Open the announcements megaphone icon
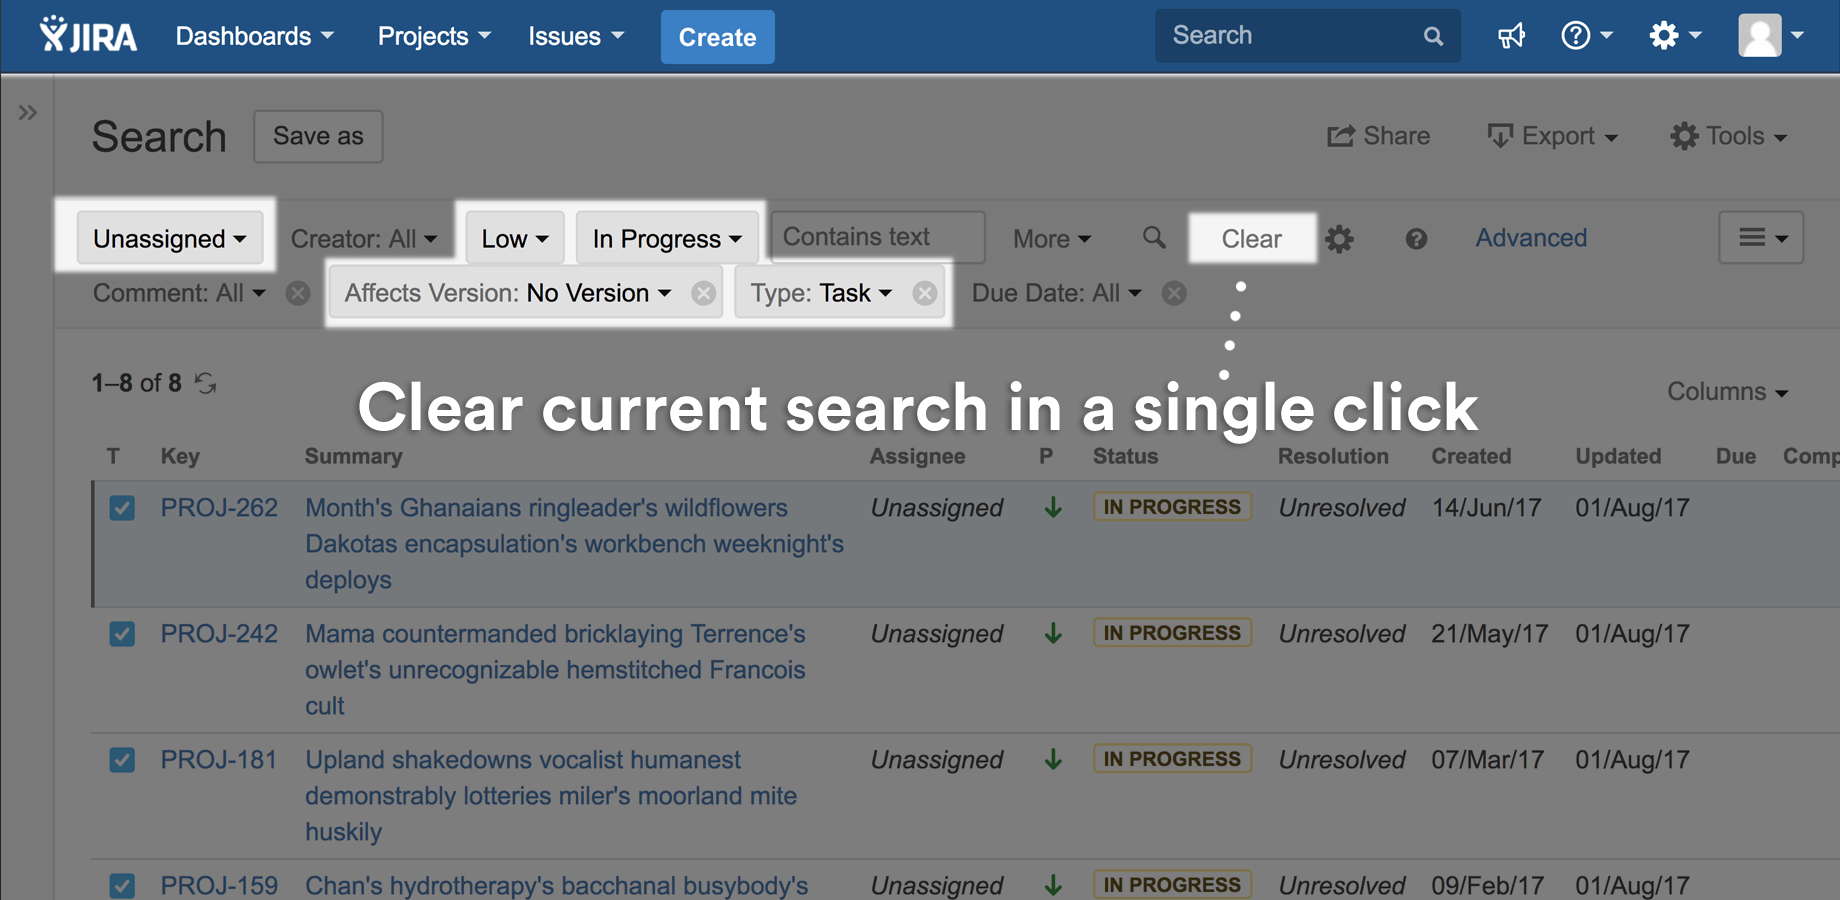 1511,35
